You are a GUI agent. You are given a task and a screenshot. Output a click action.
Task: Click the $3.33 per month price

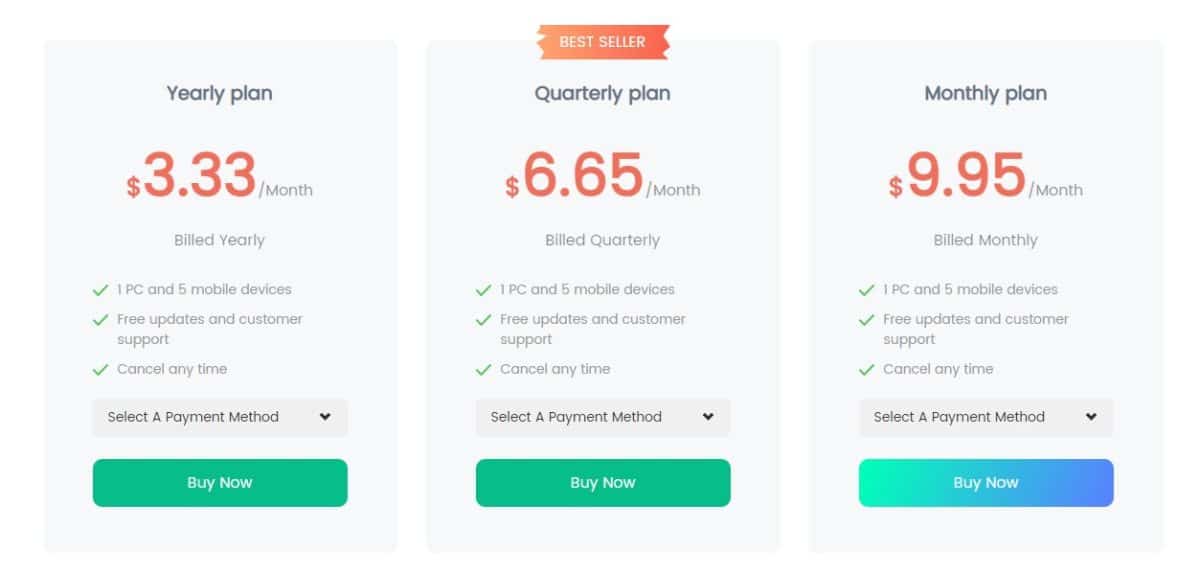[199, 176]
